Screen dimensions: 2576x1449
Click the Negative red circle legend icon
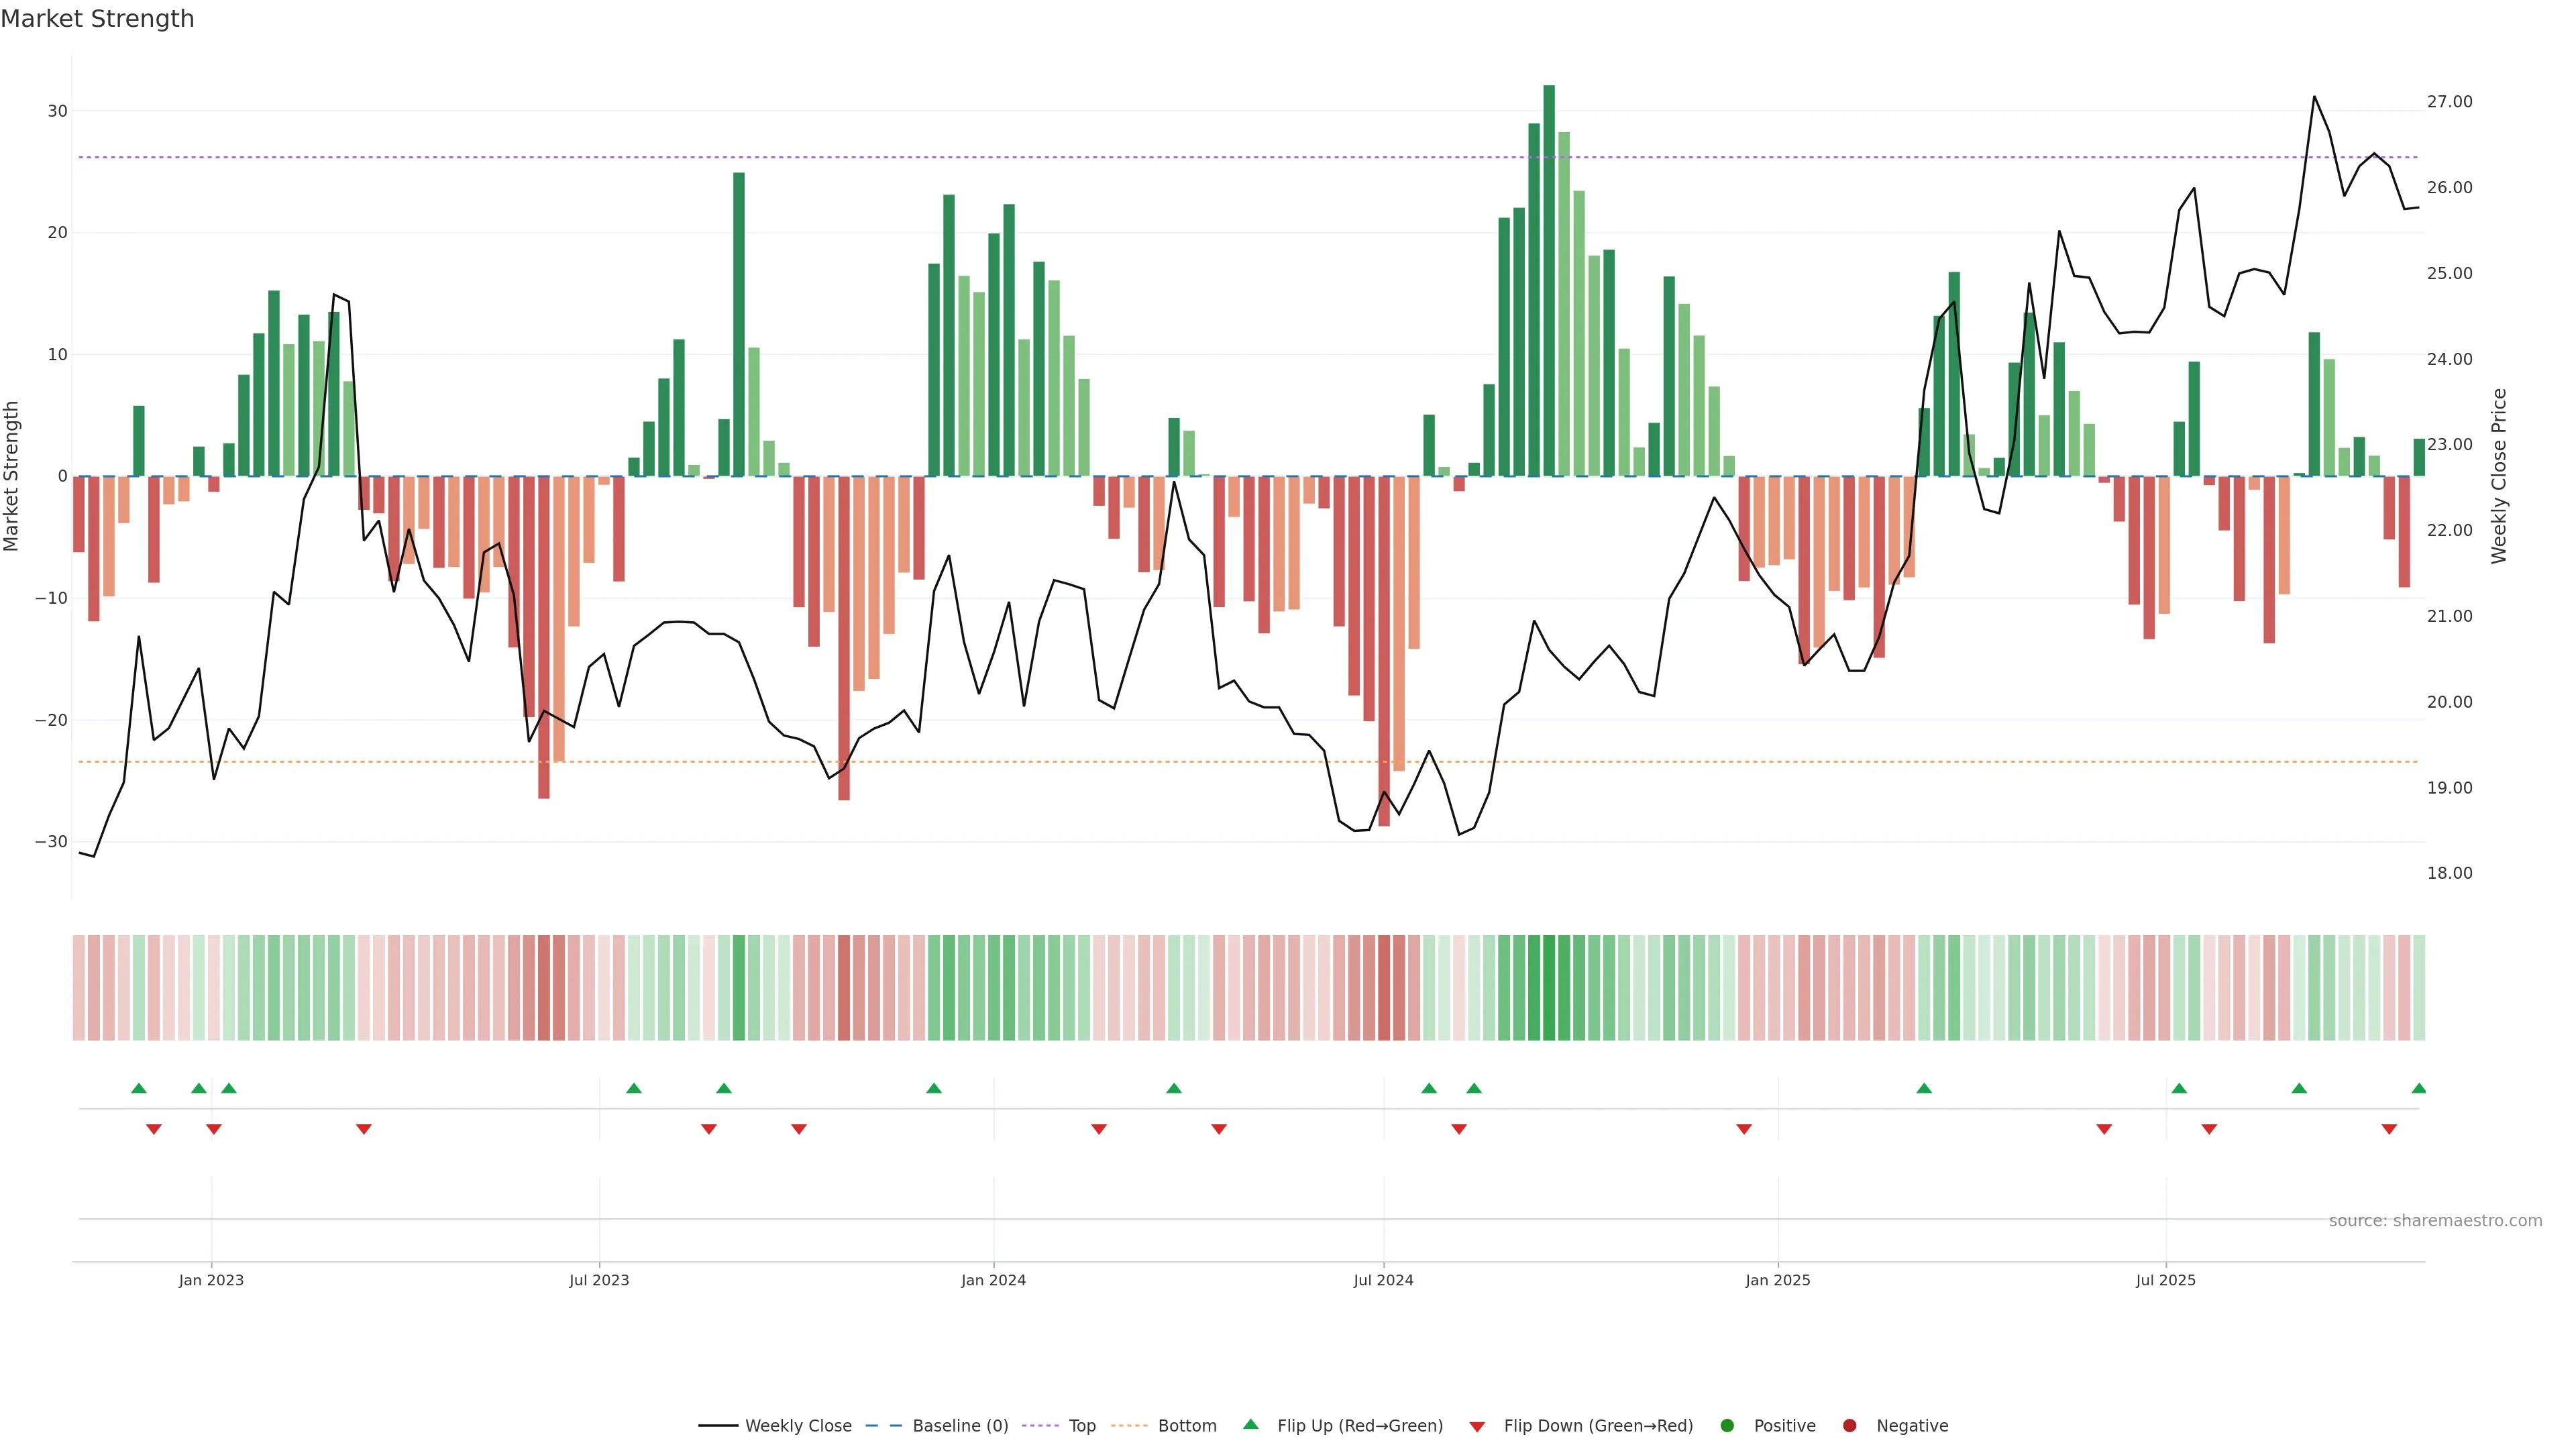(1849, 1426)
